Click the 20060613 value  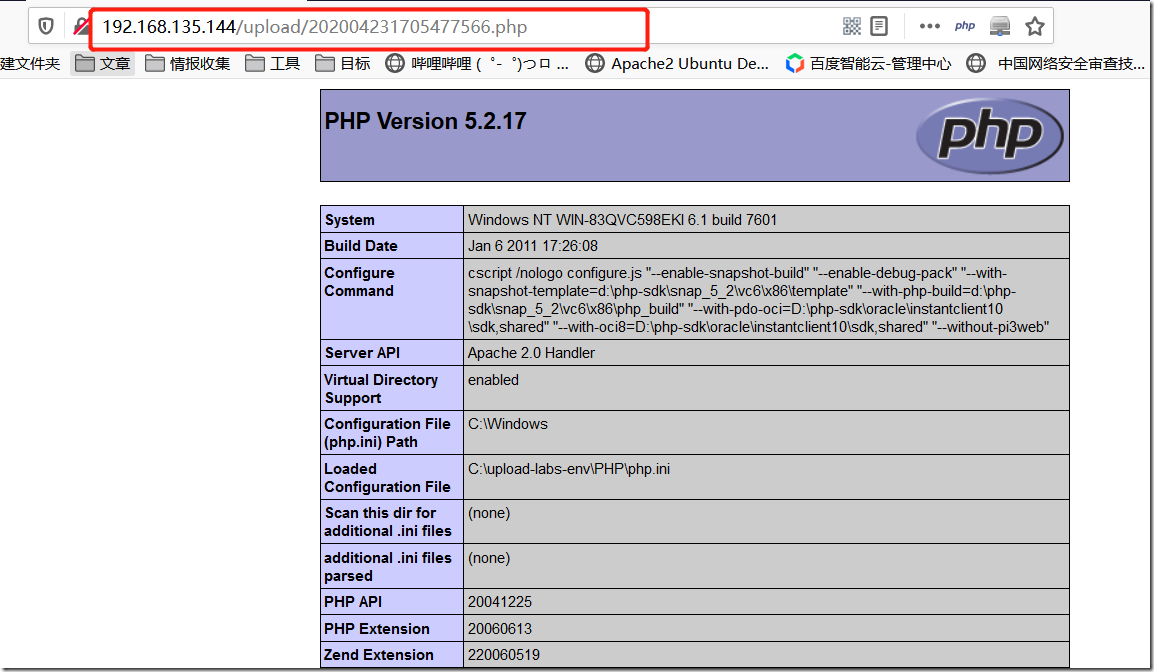pyautogui.click(x=500, y=629)
